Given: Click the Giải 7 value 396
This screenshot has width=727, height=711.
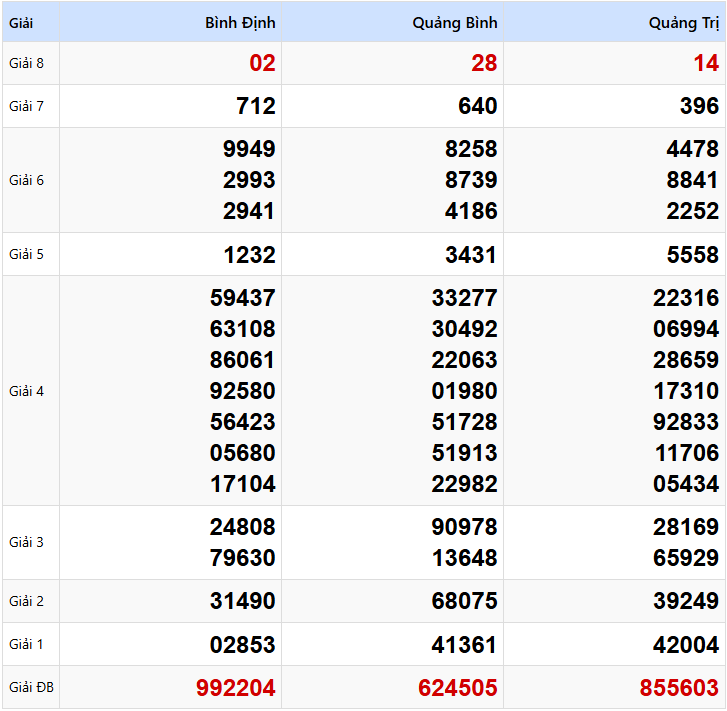Looking at the screenshot, I should point(700,106).
